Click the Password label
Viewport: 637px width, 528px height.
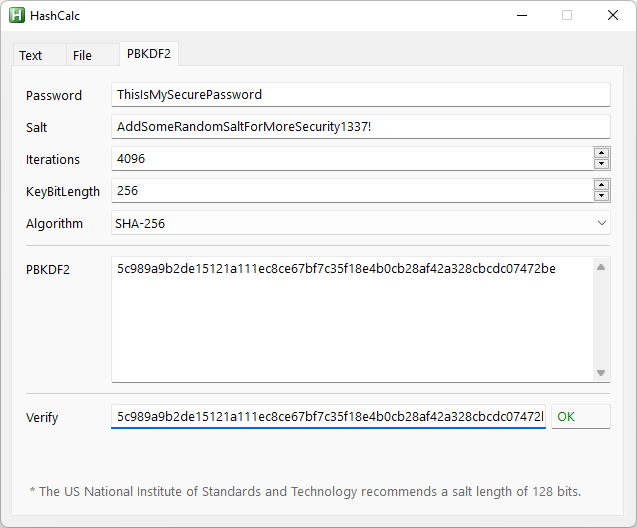tap(54, 96)
